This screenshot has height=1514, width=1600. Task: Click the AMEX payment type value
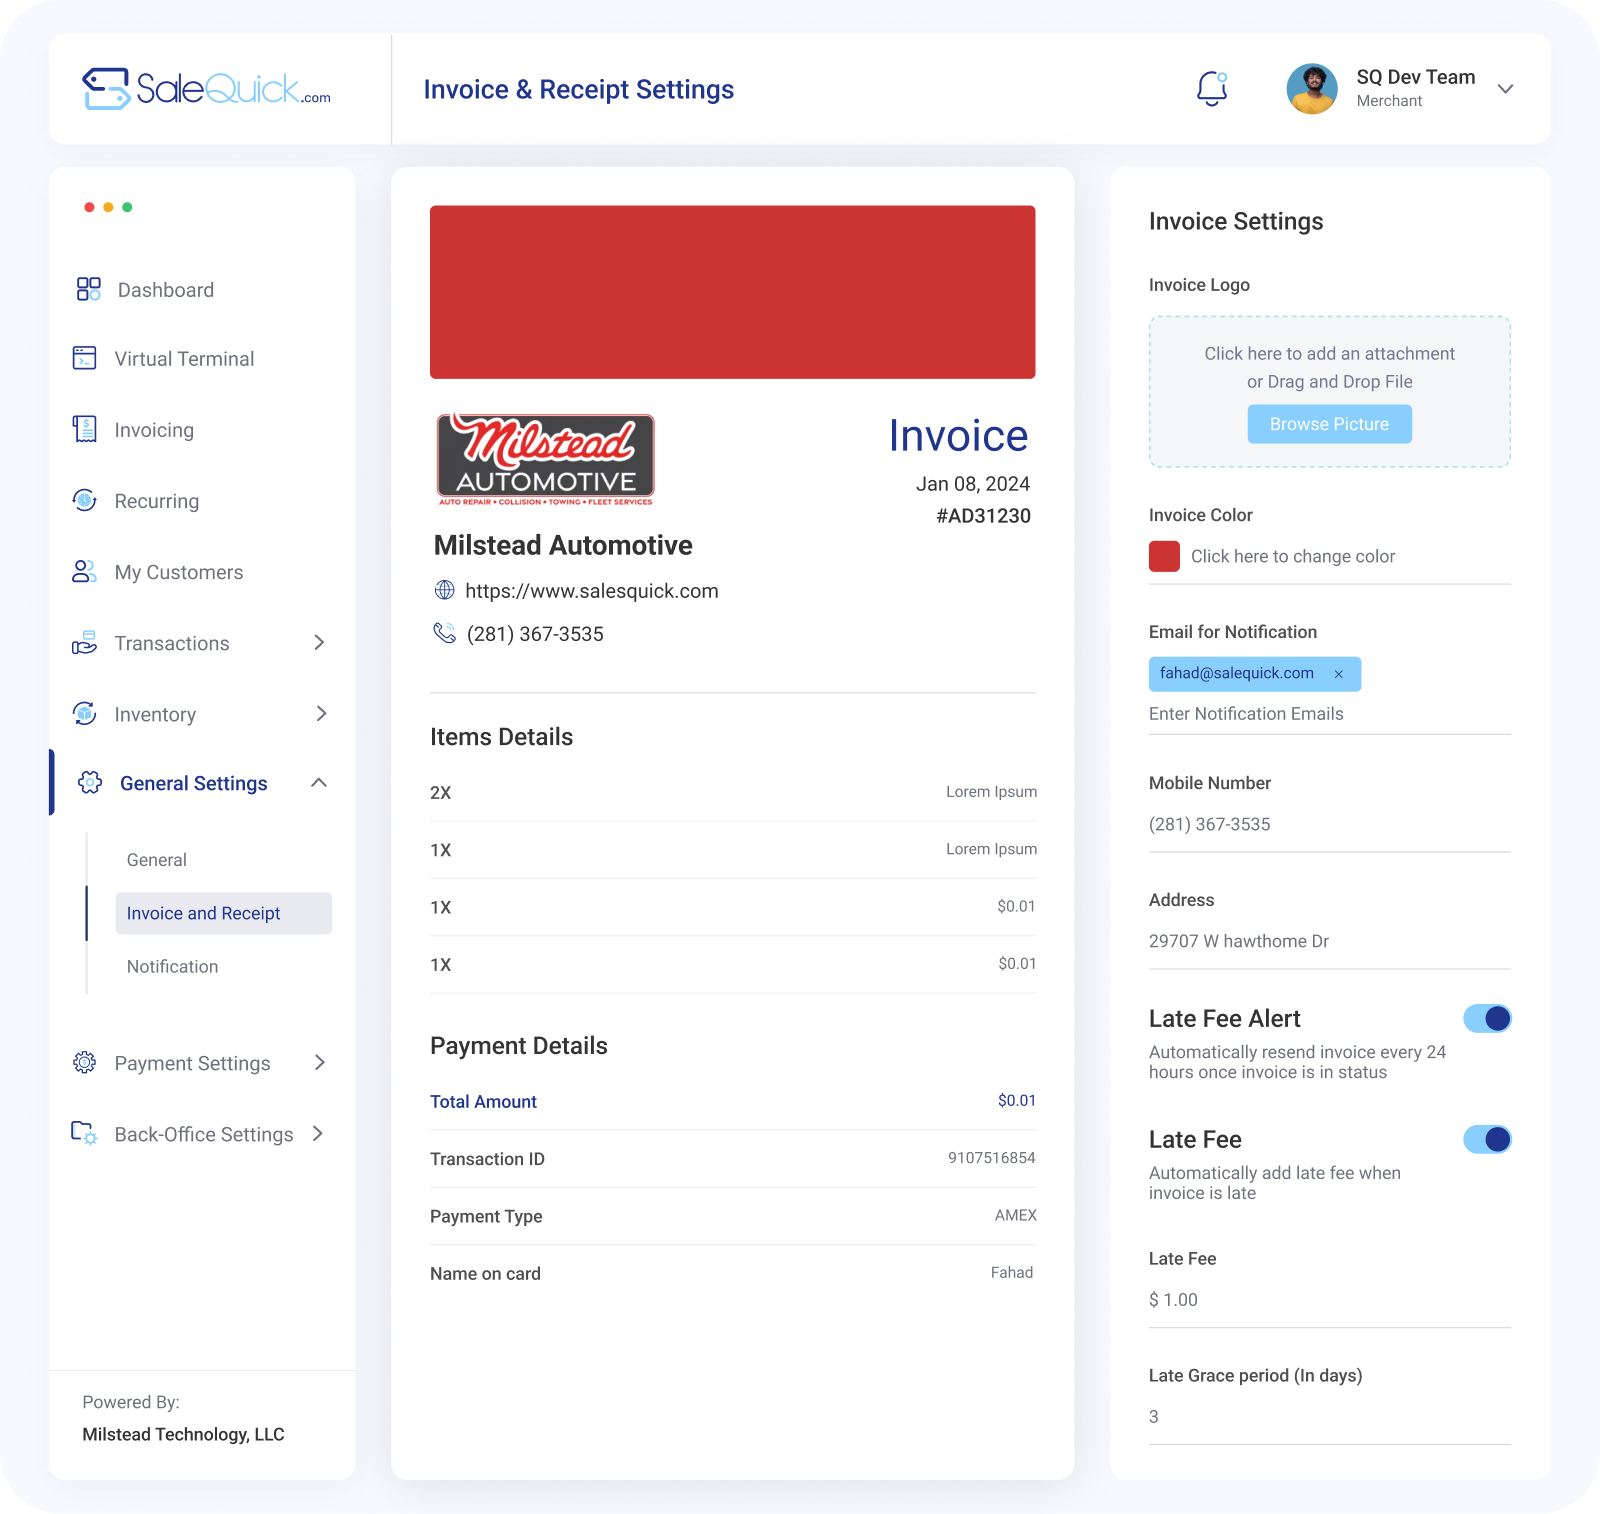tap(1015, 1215)
